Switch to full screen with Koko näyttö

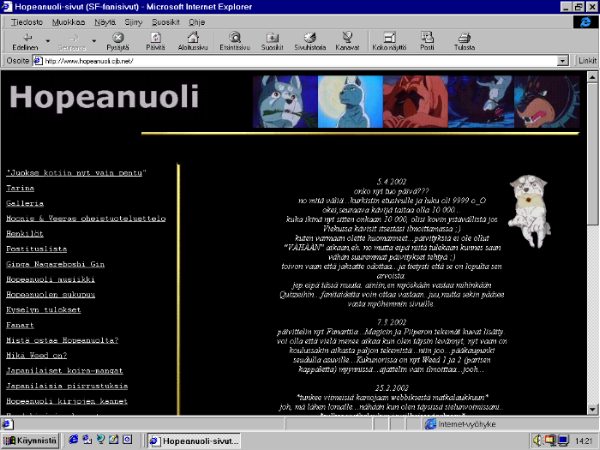point(390,40)
